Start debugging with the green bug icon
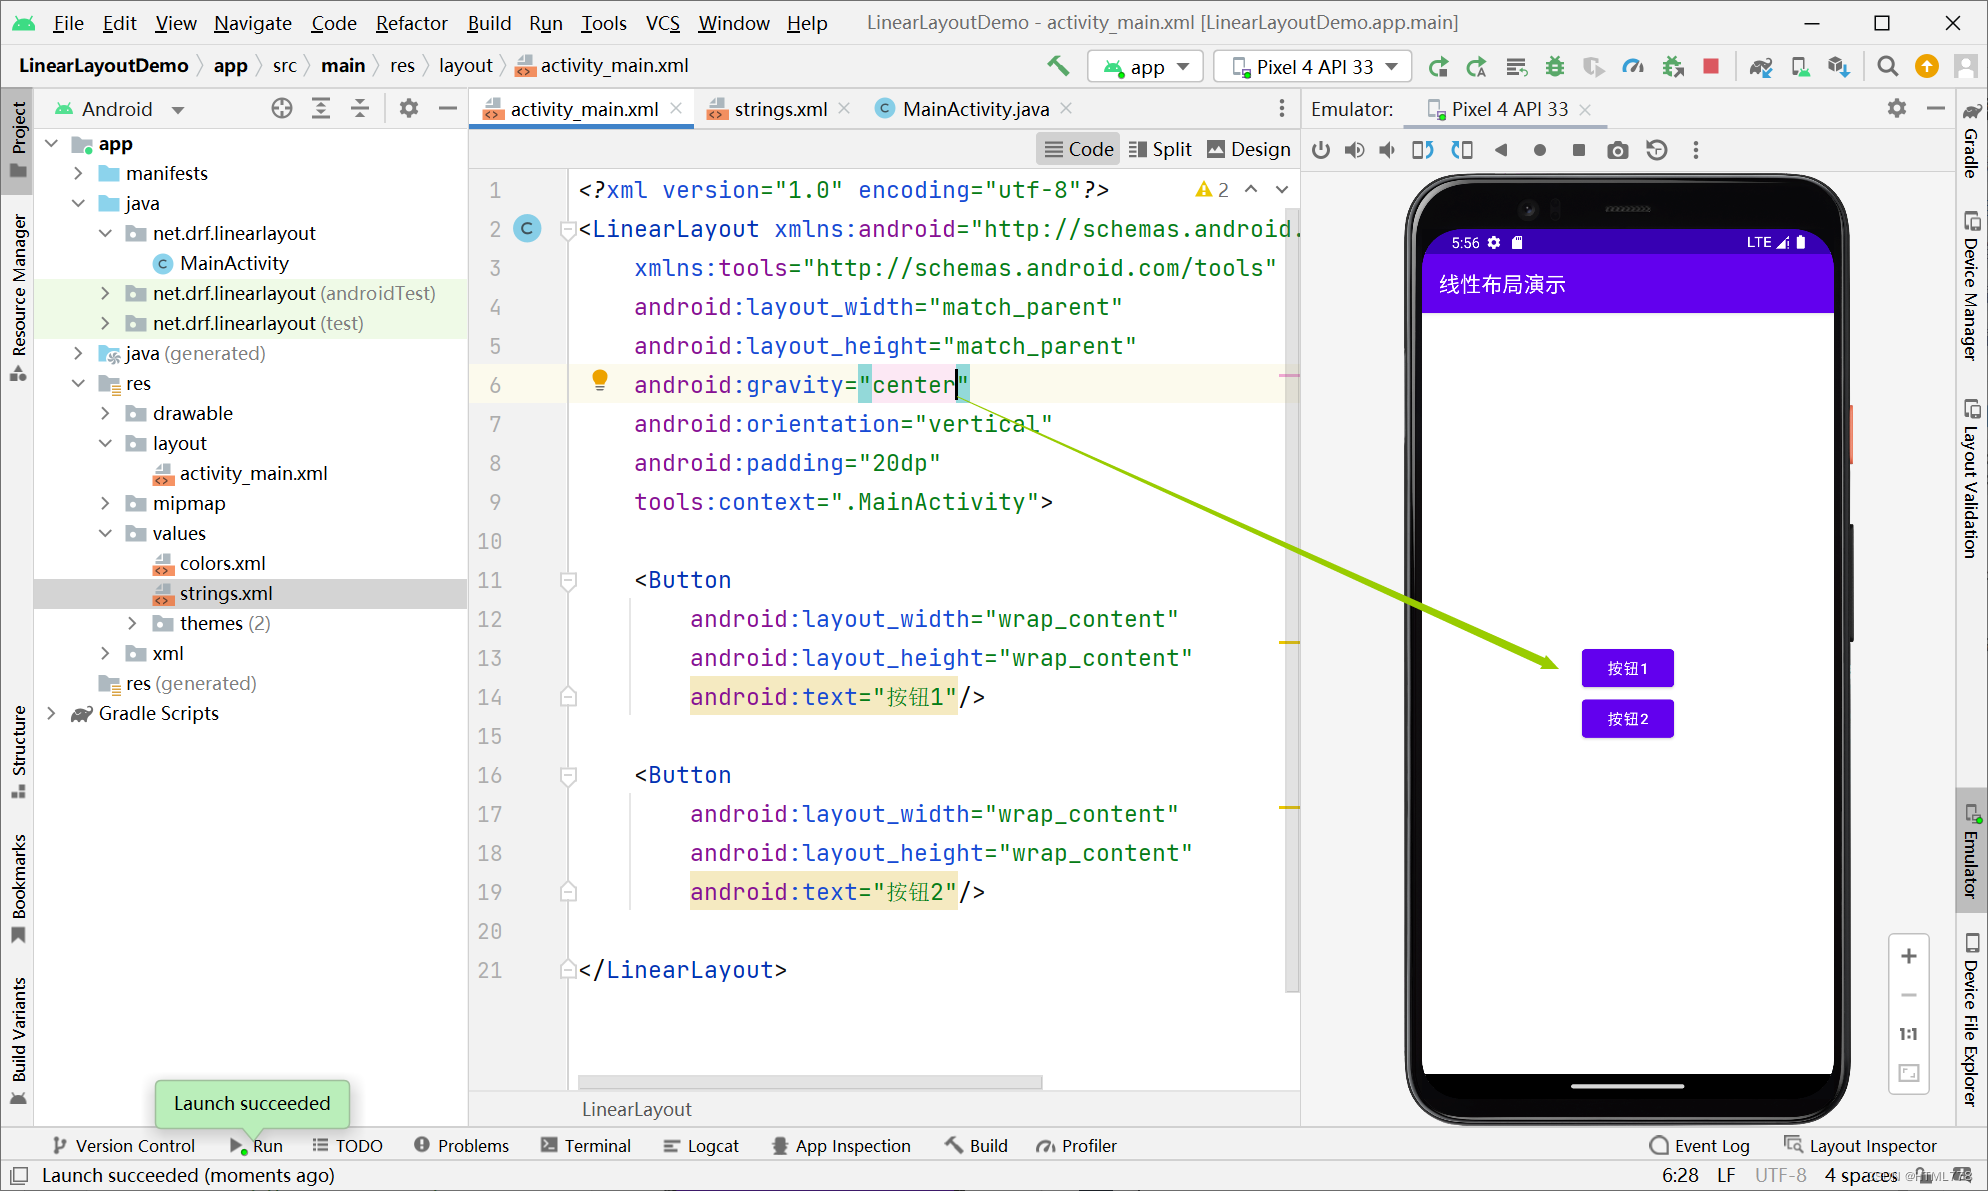Screen dimensions: 1988x1191 1555,67
